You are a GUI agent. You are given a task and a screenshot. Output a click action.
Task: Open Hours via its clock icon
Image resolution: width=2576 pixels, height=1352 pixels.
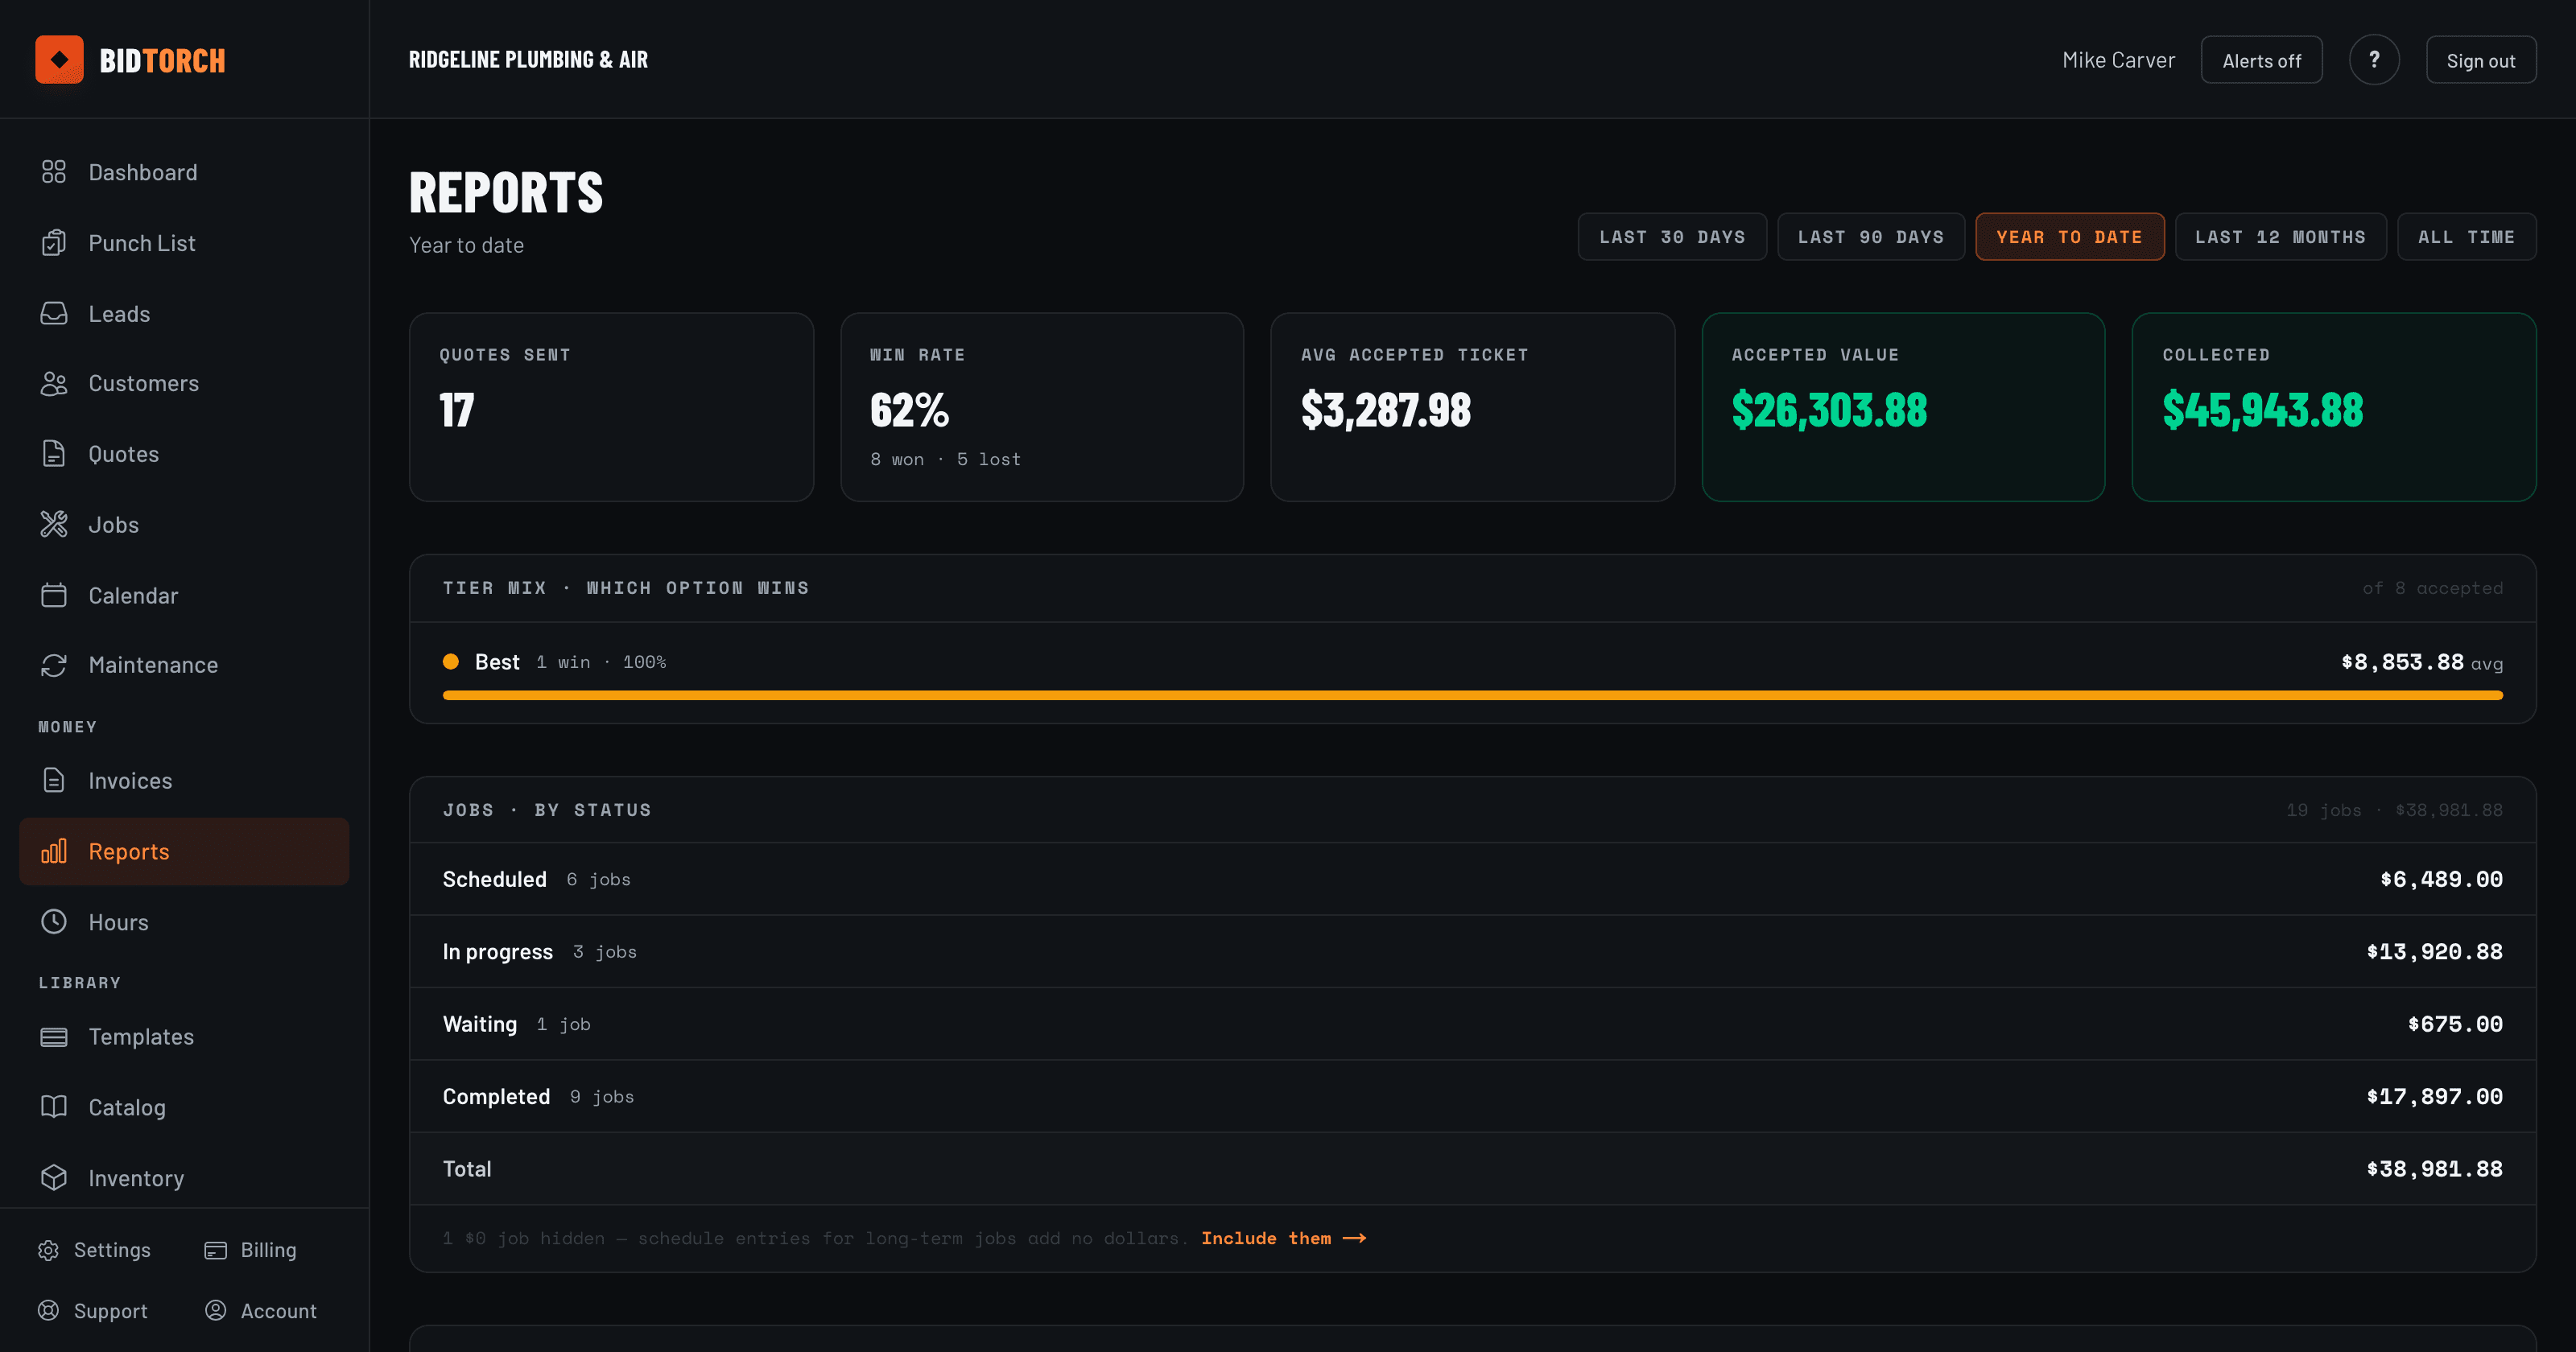[x=54, y=922]
